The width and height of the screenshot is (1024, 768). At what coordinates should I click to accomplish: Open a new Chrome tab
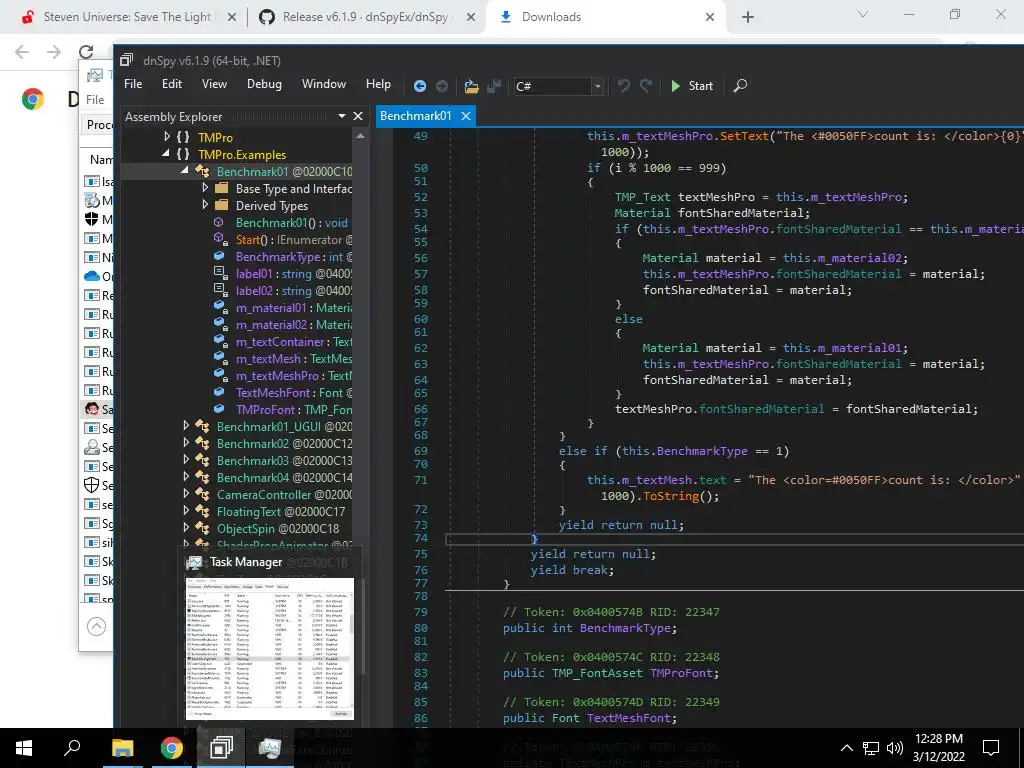748,17
